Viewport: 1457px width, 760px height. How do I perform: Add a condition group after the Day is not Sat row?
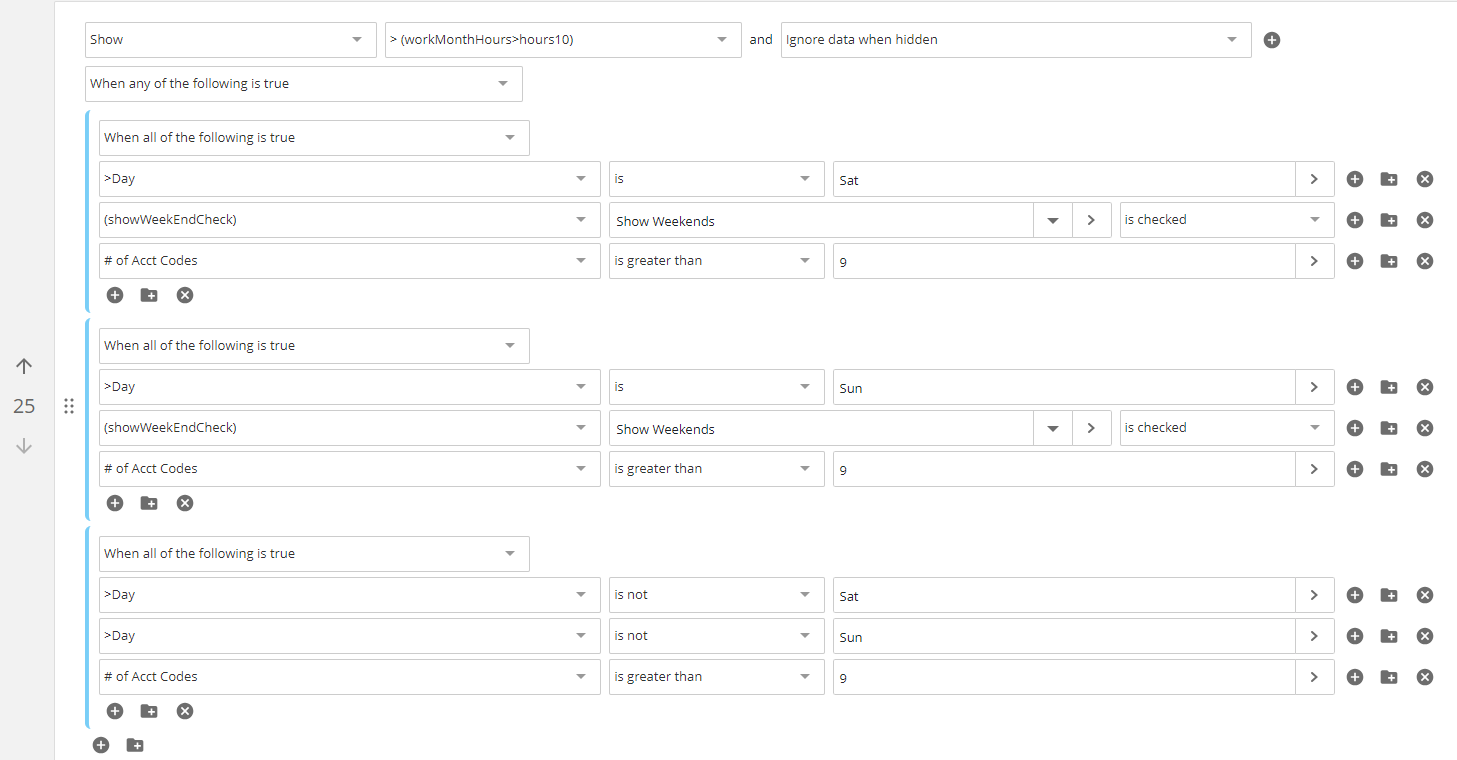pos(1389,595)
